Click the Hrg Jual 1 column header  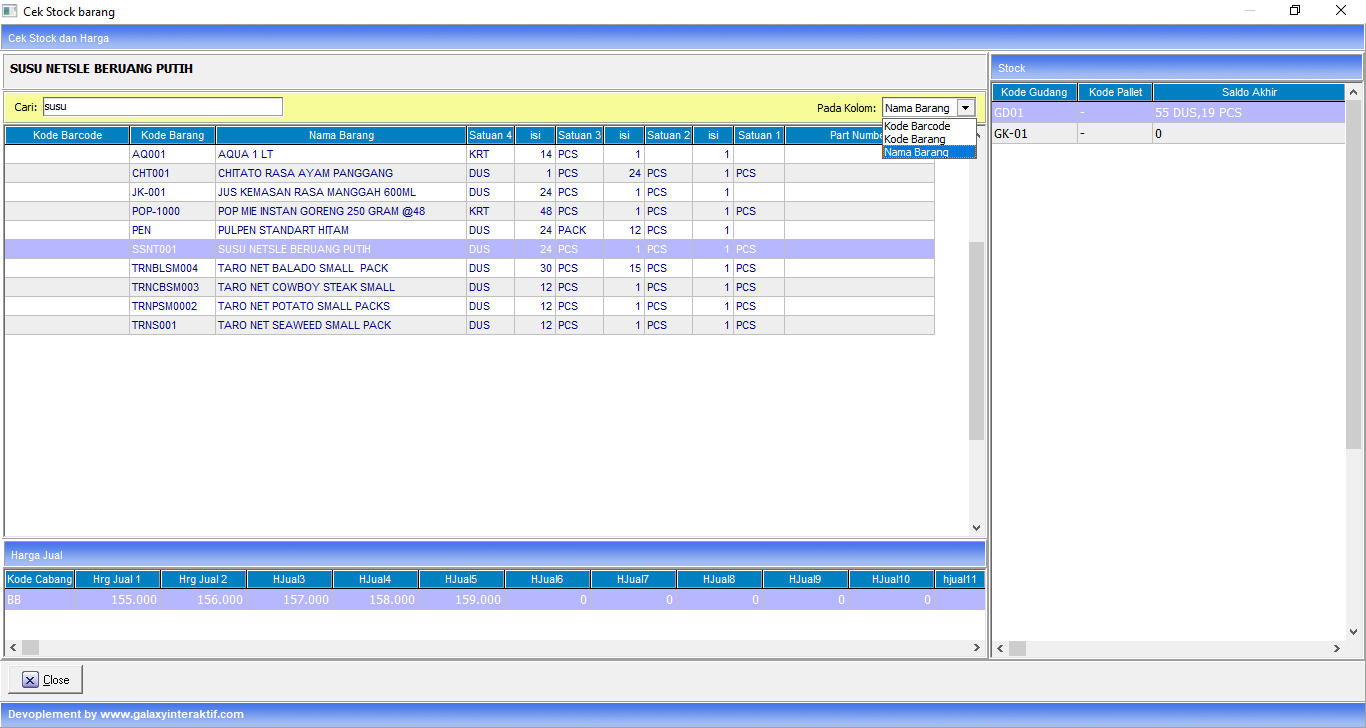pos(117,579)
